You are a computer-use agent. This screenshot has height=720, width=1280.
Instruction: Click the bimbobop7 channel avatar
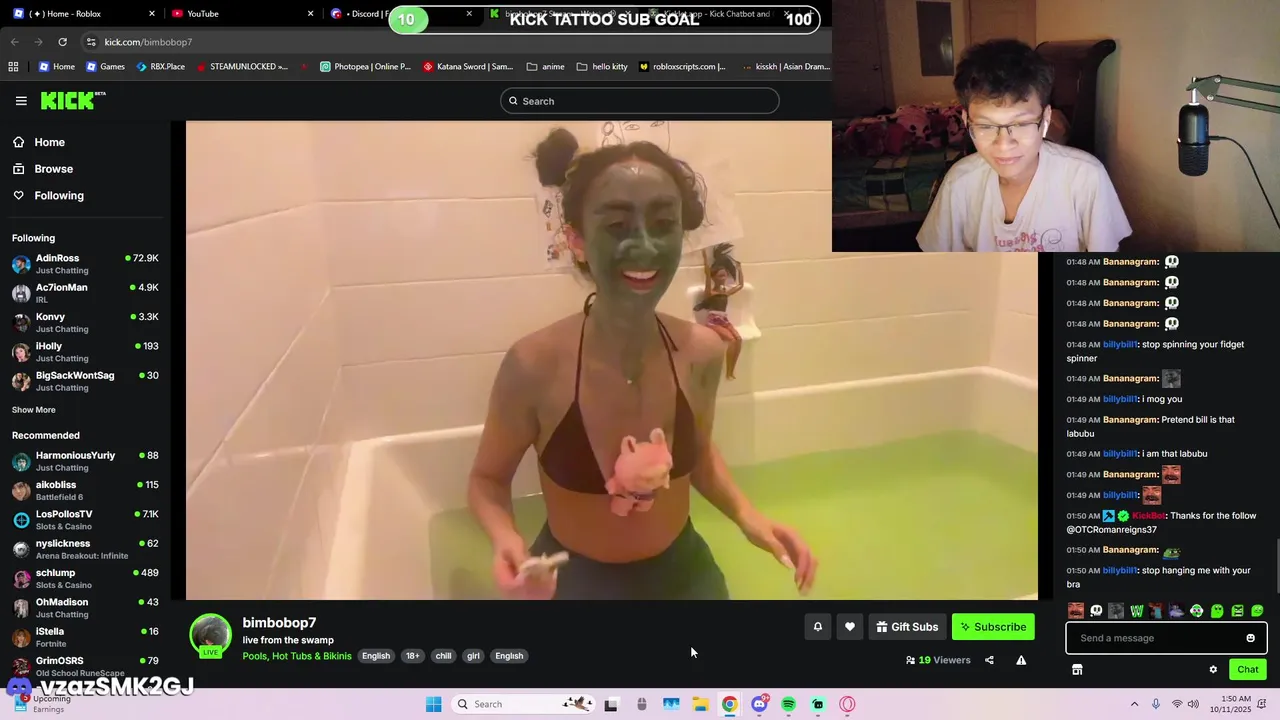[210, 635]
